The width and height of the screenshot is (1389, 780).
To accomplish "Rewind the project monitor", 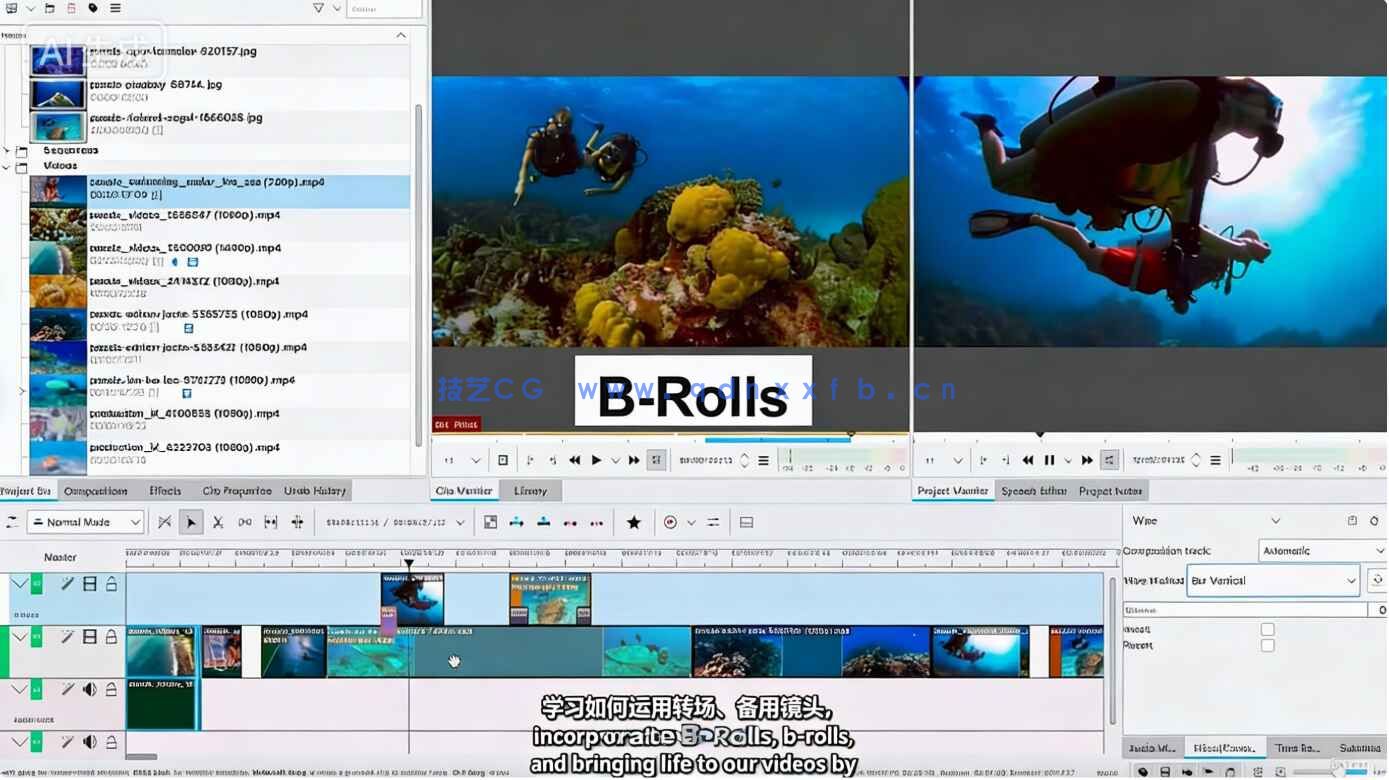I will pyautogui.click(x=1028, y=460).
